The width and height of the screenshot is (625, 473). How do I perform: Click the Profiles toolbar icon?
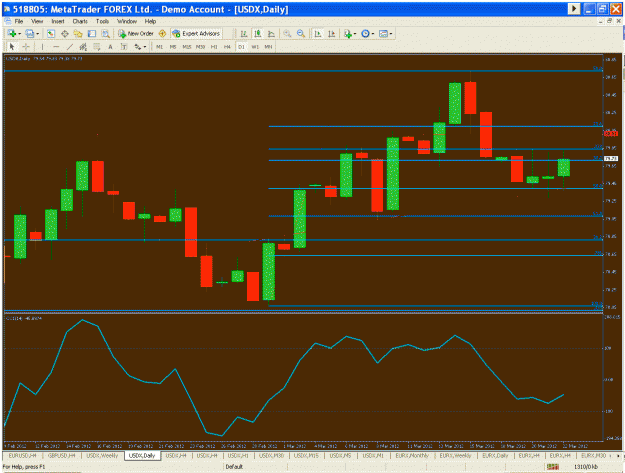[29, 34]
